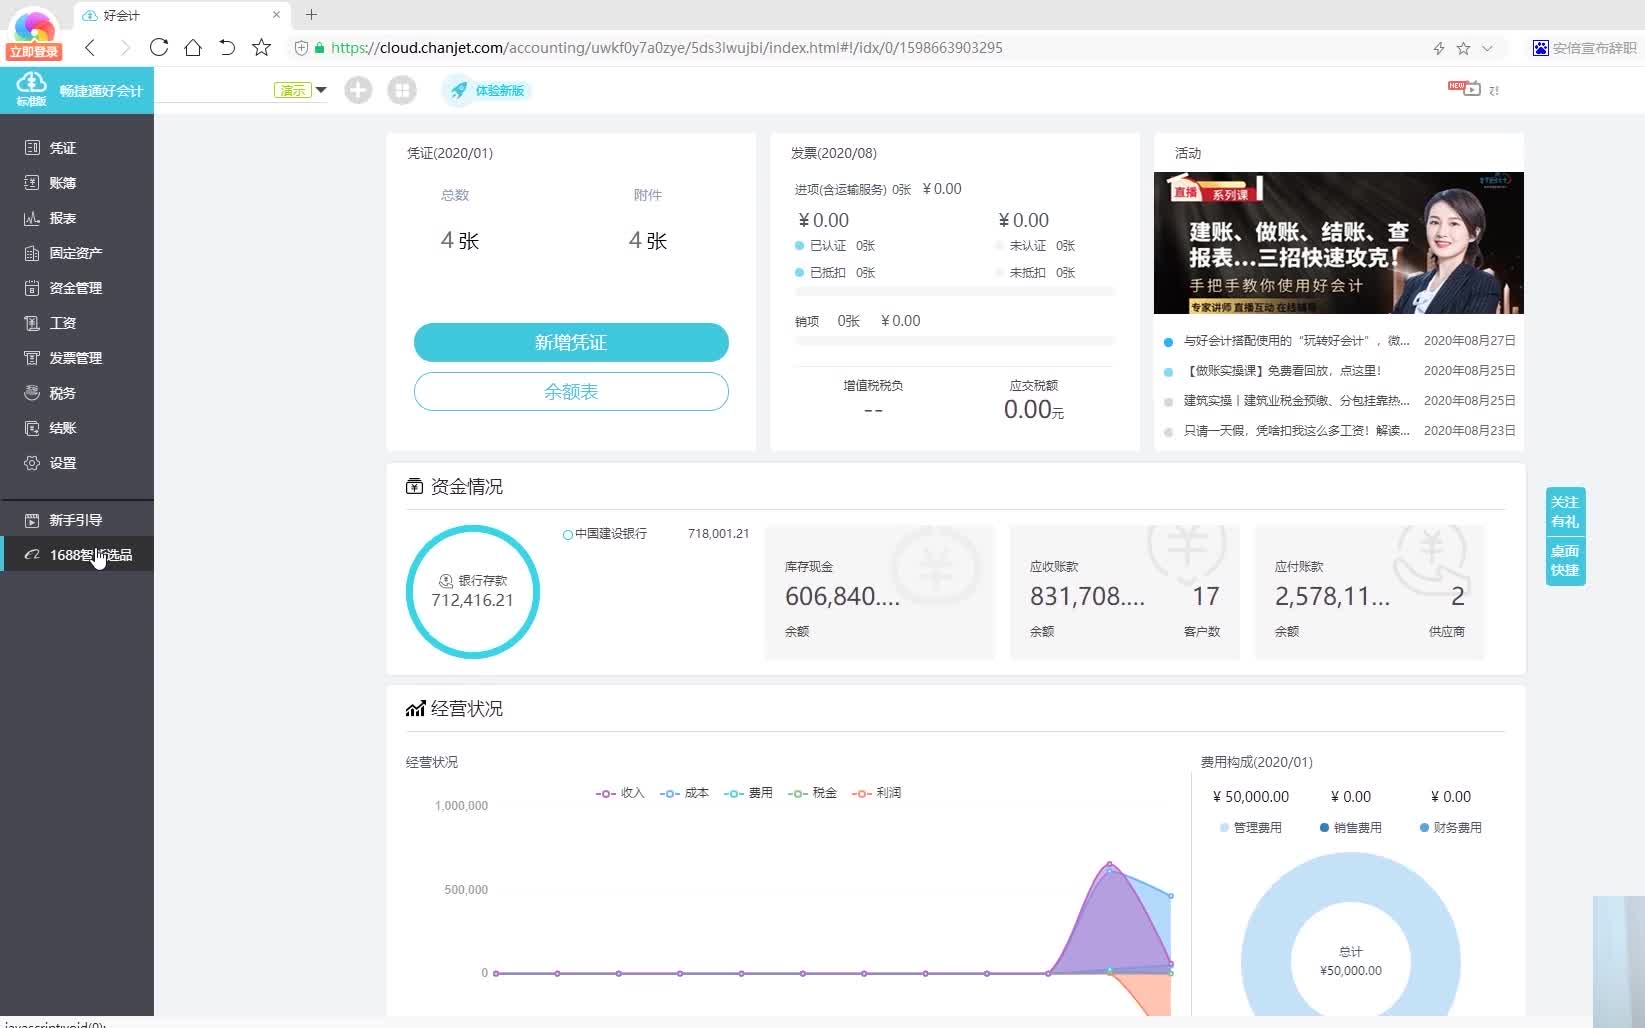Click the 资金情况 section icon
Screen dimensions: 1645x1028
(414, 486)
